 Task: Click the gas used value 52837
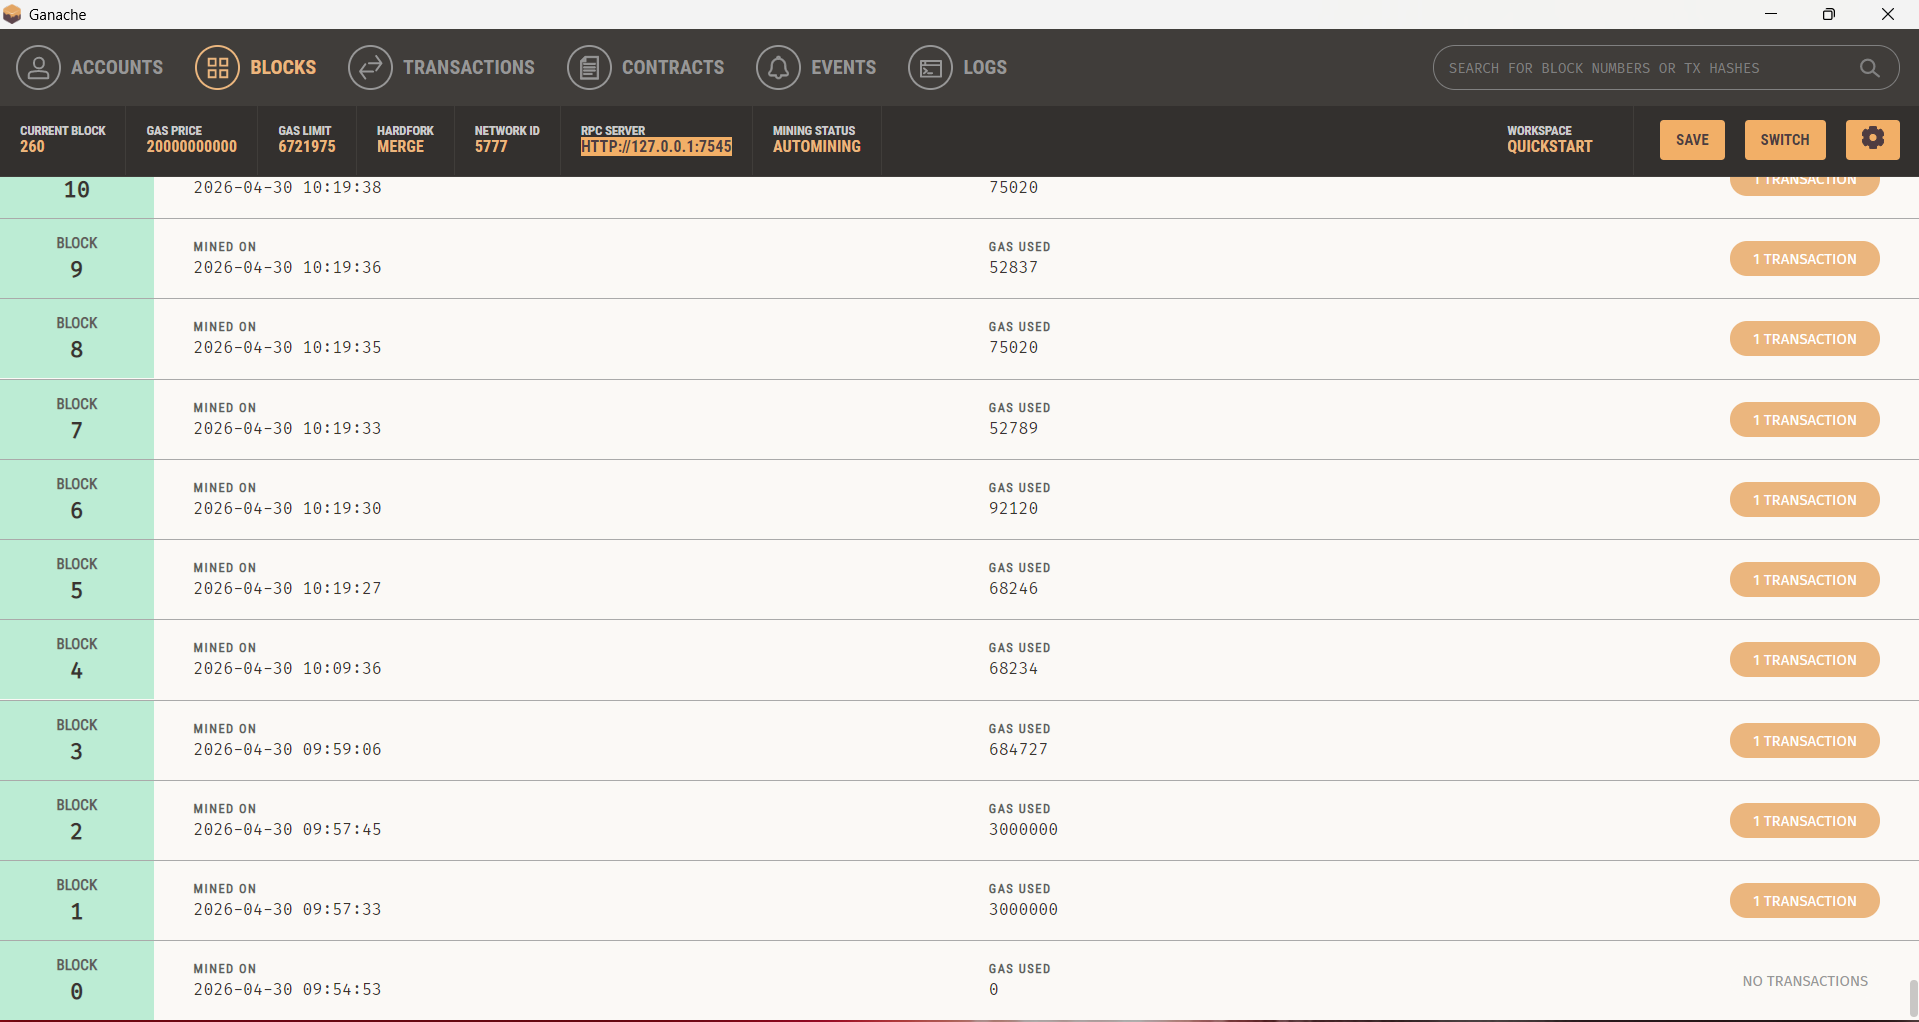pyautogui.click(x=1013, y=267)
